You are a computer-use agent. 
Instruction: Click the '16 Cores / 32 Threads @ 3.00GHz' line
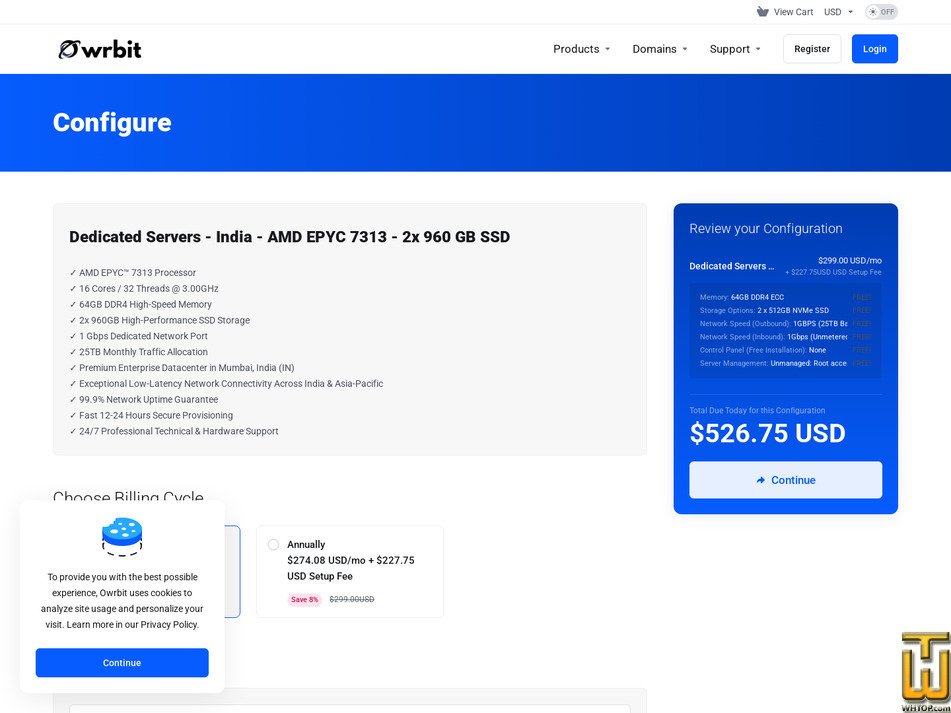click(144, 289)
